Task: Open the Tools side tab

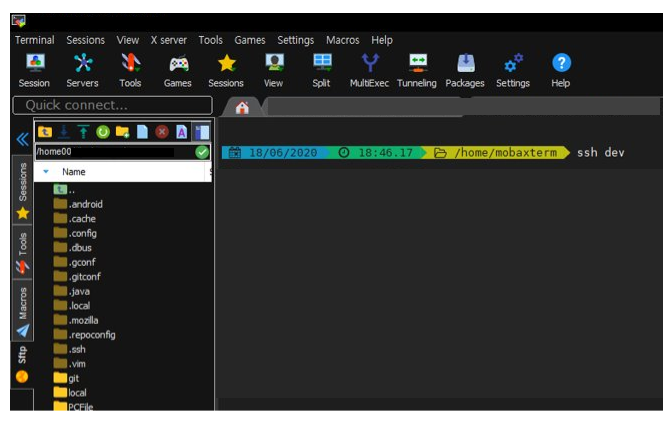Action: click(22, 252)
